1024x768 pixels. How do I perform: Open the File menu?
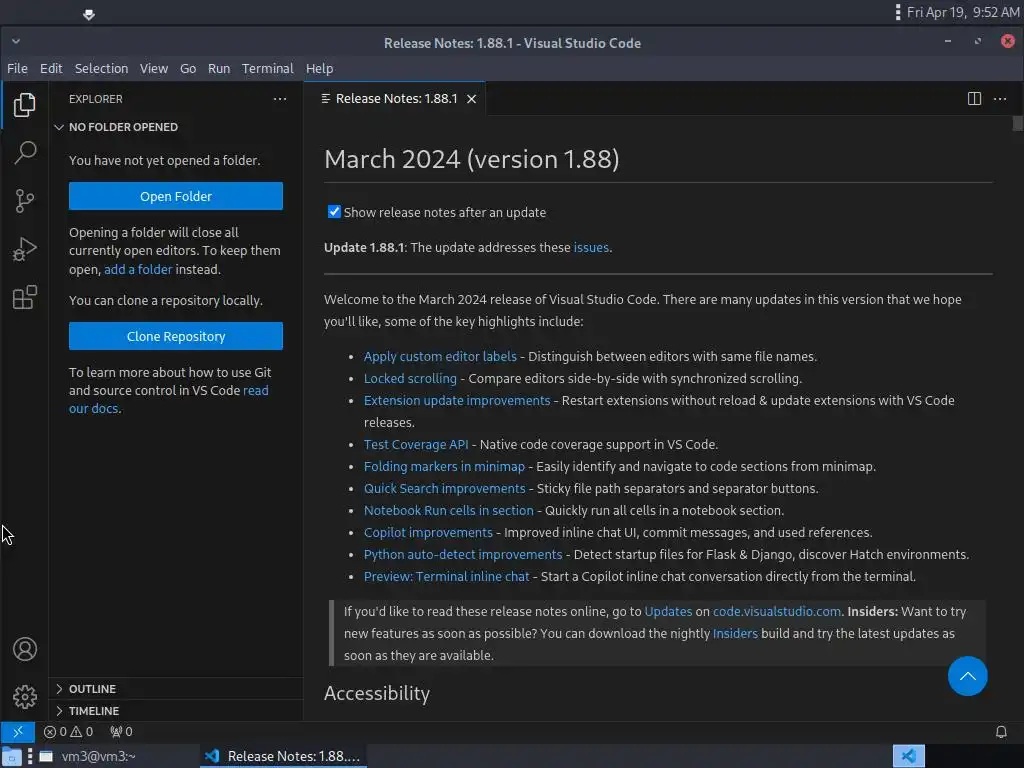(x=17, y=69)
